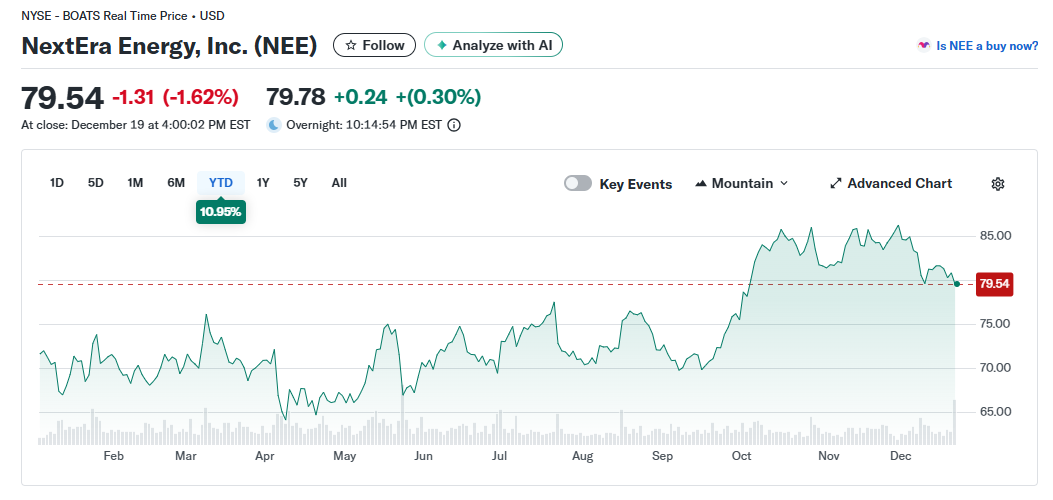Click the Mountain chart type icon
Screen dimensions: 1053x500
point(701,184)
